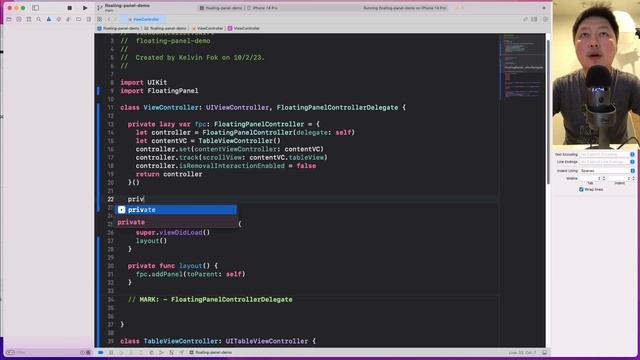Viewport: 640px width, 360px height.
Task: Click the fpc.addPanel(toParent: self) line
Action: click(x=191, y=274)
